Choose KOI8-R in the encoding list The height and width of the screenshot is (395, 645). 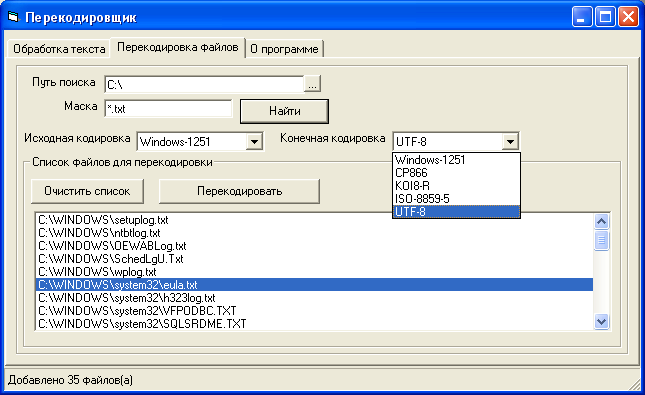click(x=456, y=186)
